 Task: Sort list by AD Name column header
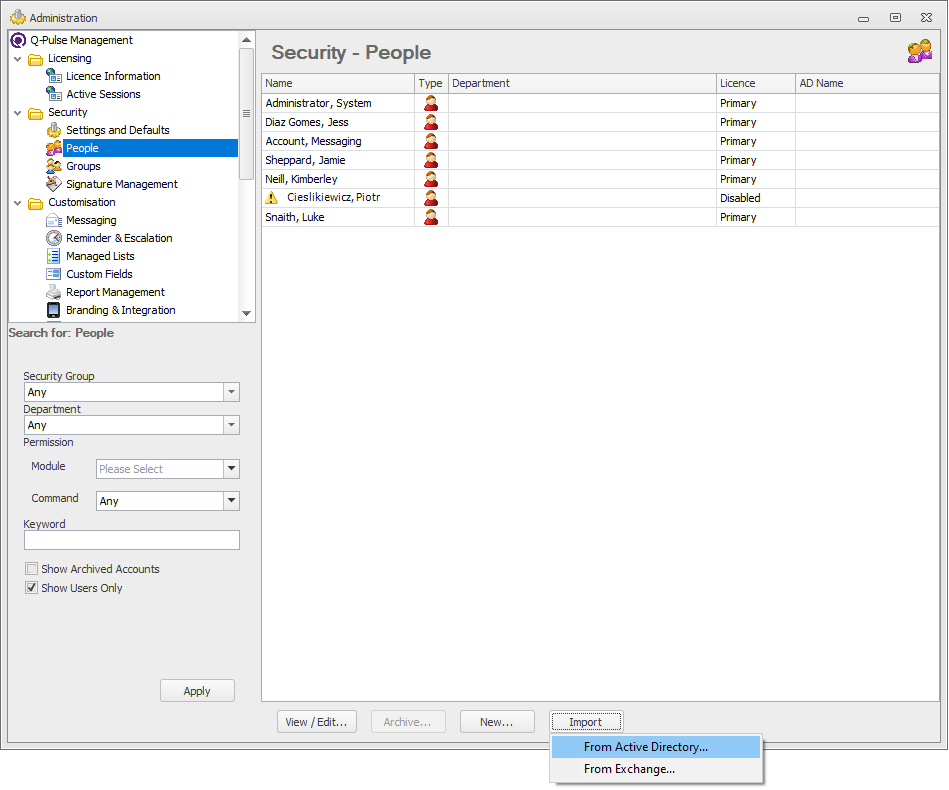867,84
